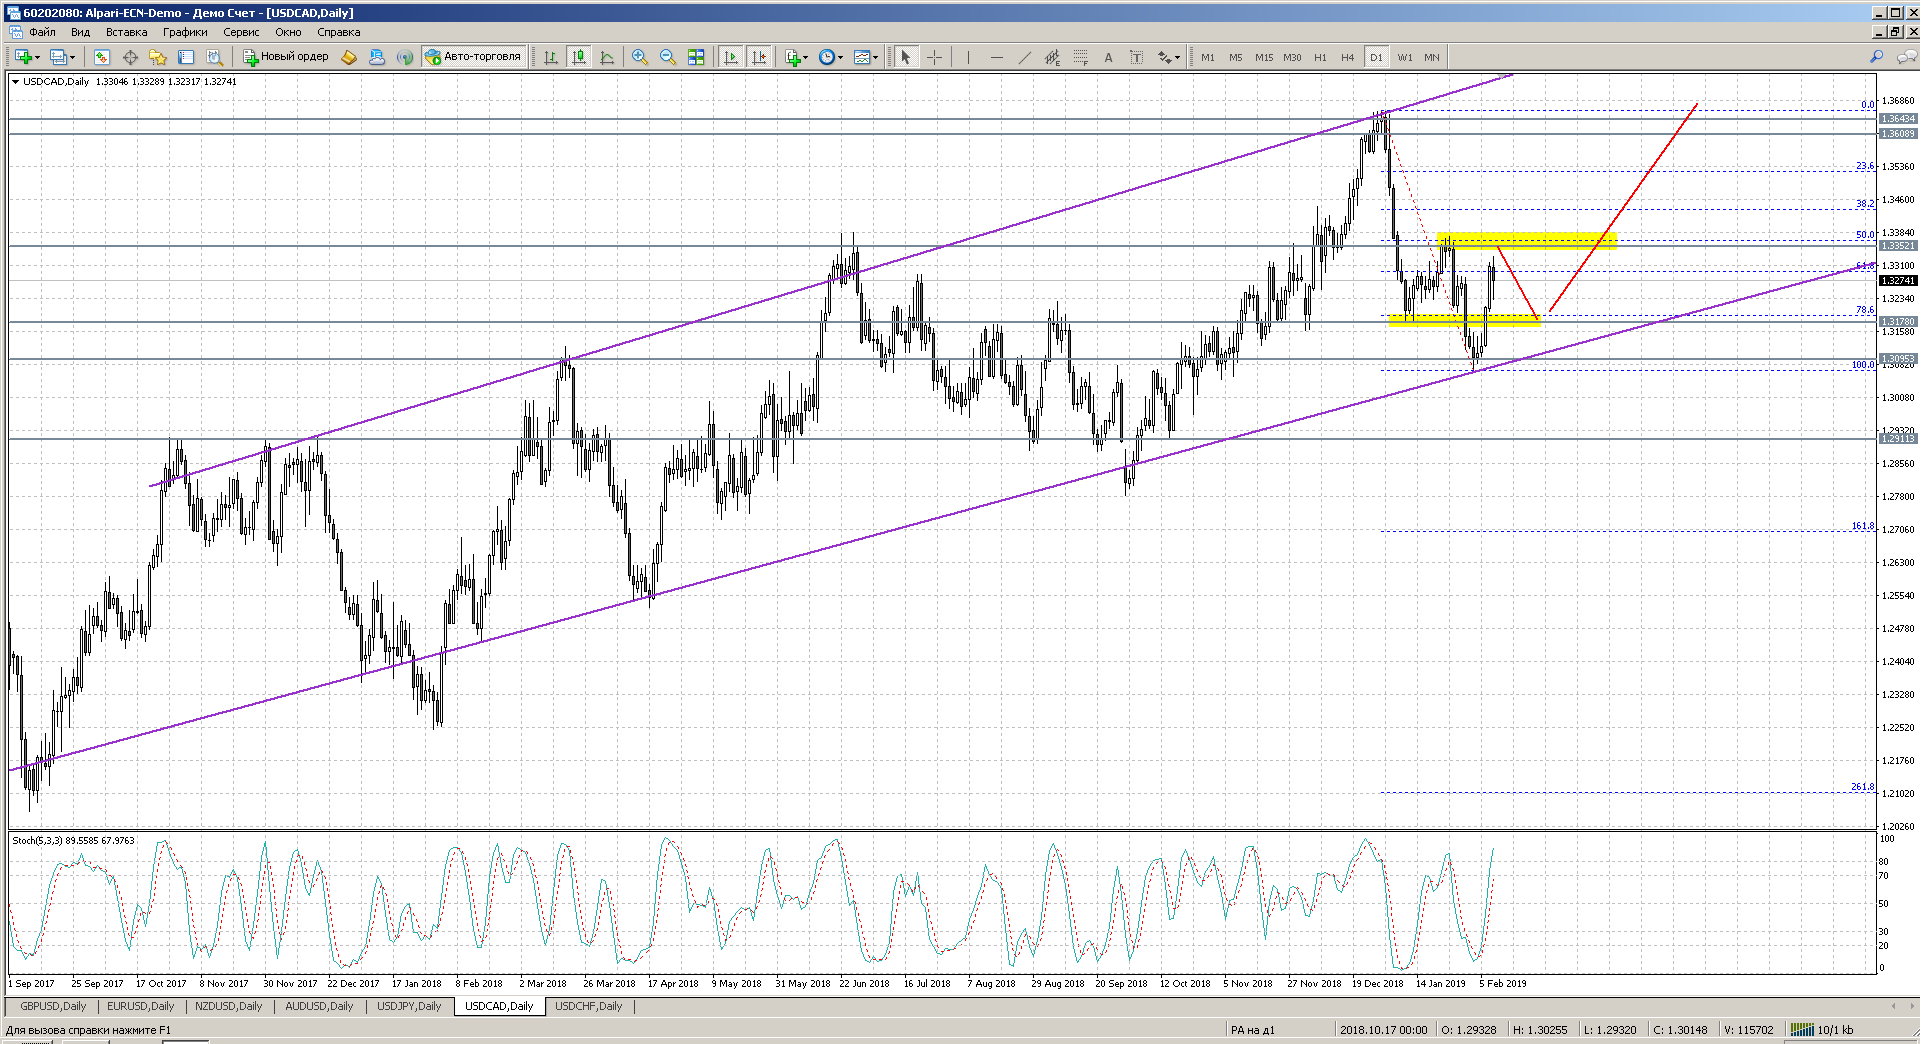
Task: Select the M1 timeframe button
Action: [x=1208, y=57]
